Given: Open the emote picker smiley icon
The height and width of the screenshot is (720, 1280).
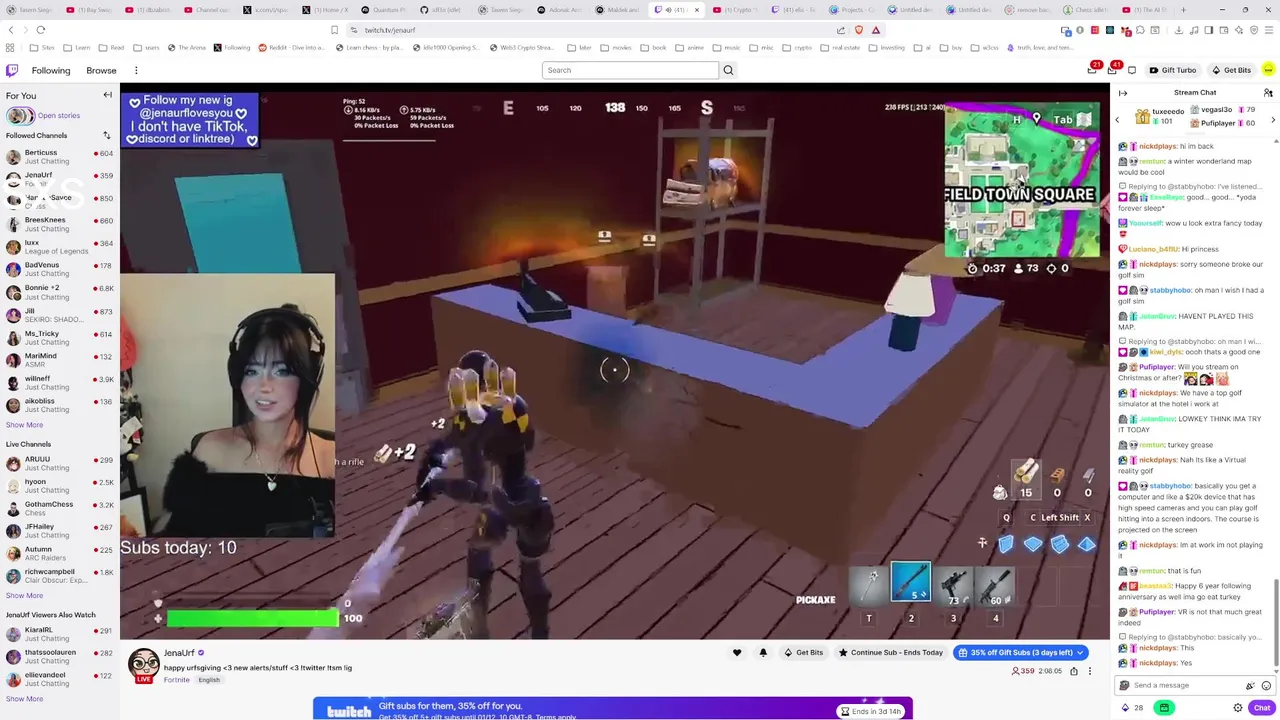Looking at the screenshot, I should tap(1266, 685).
